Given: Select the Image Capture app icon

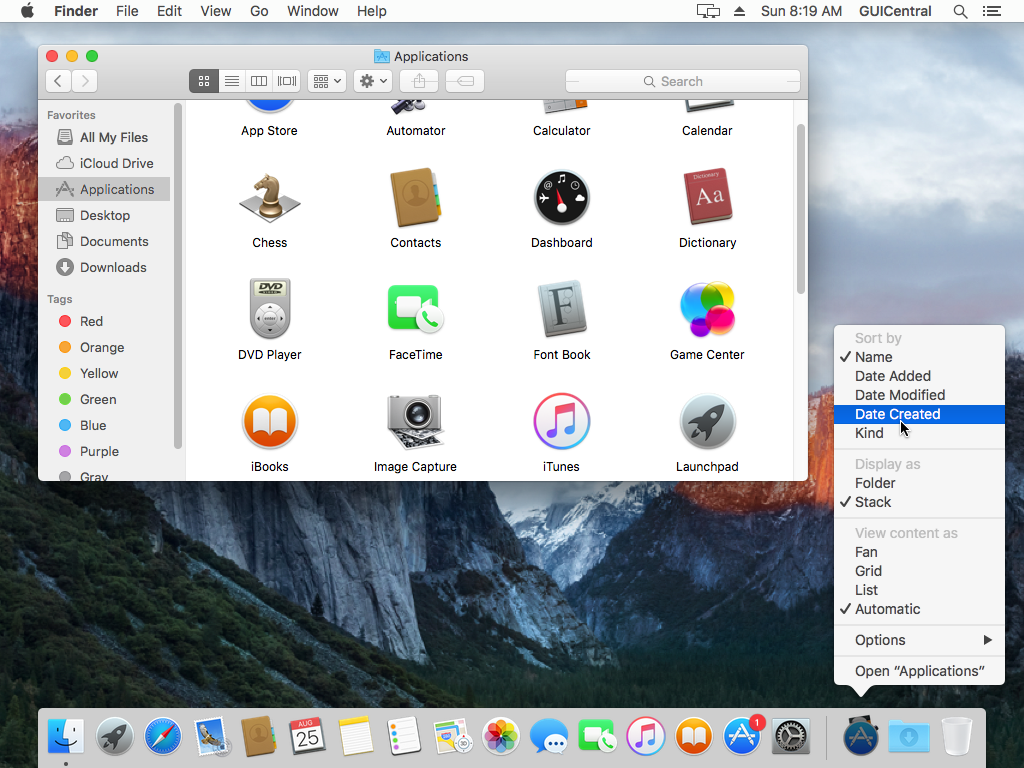Looking at the screenshot, I should coord(415,422).
